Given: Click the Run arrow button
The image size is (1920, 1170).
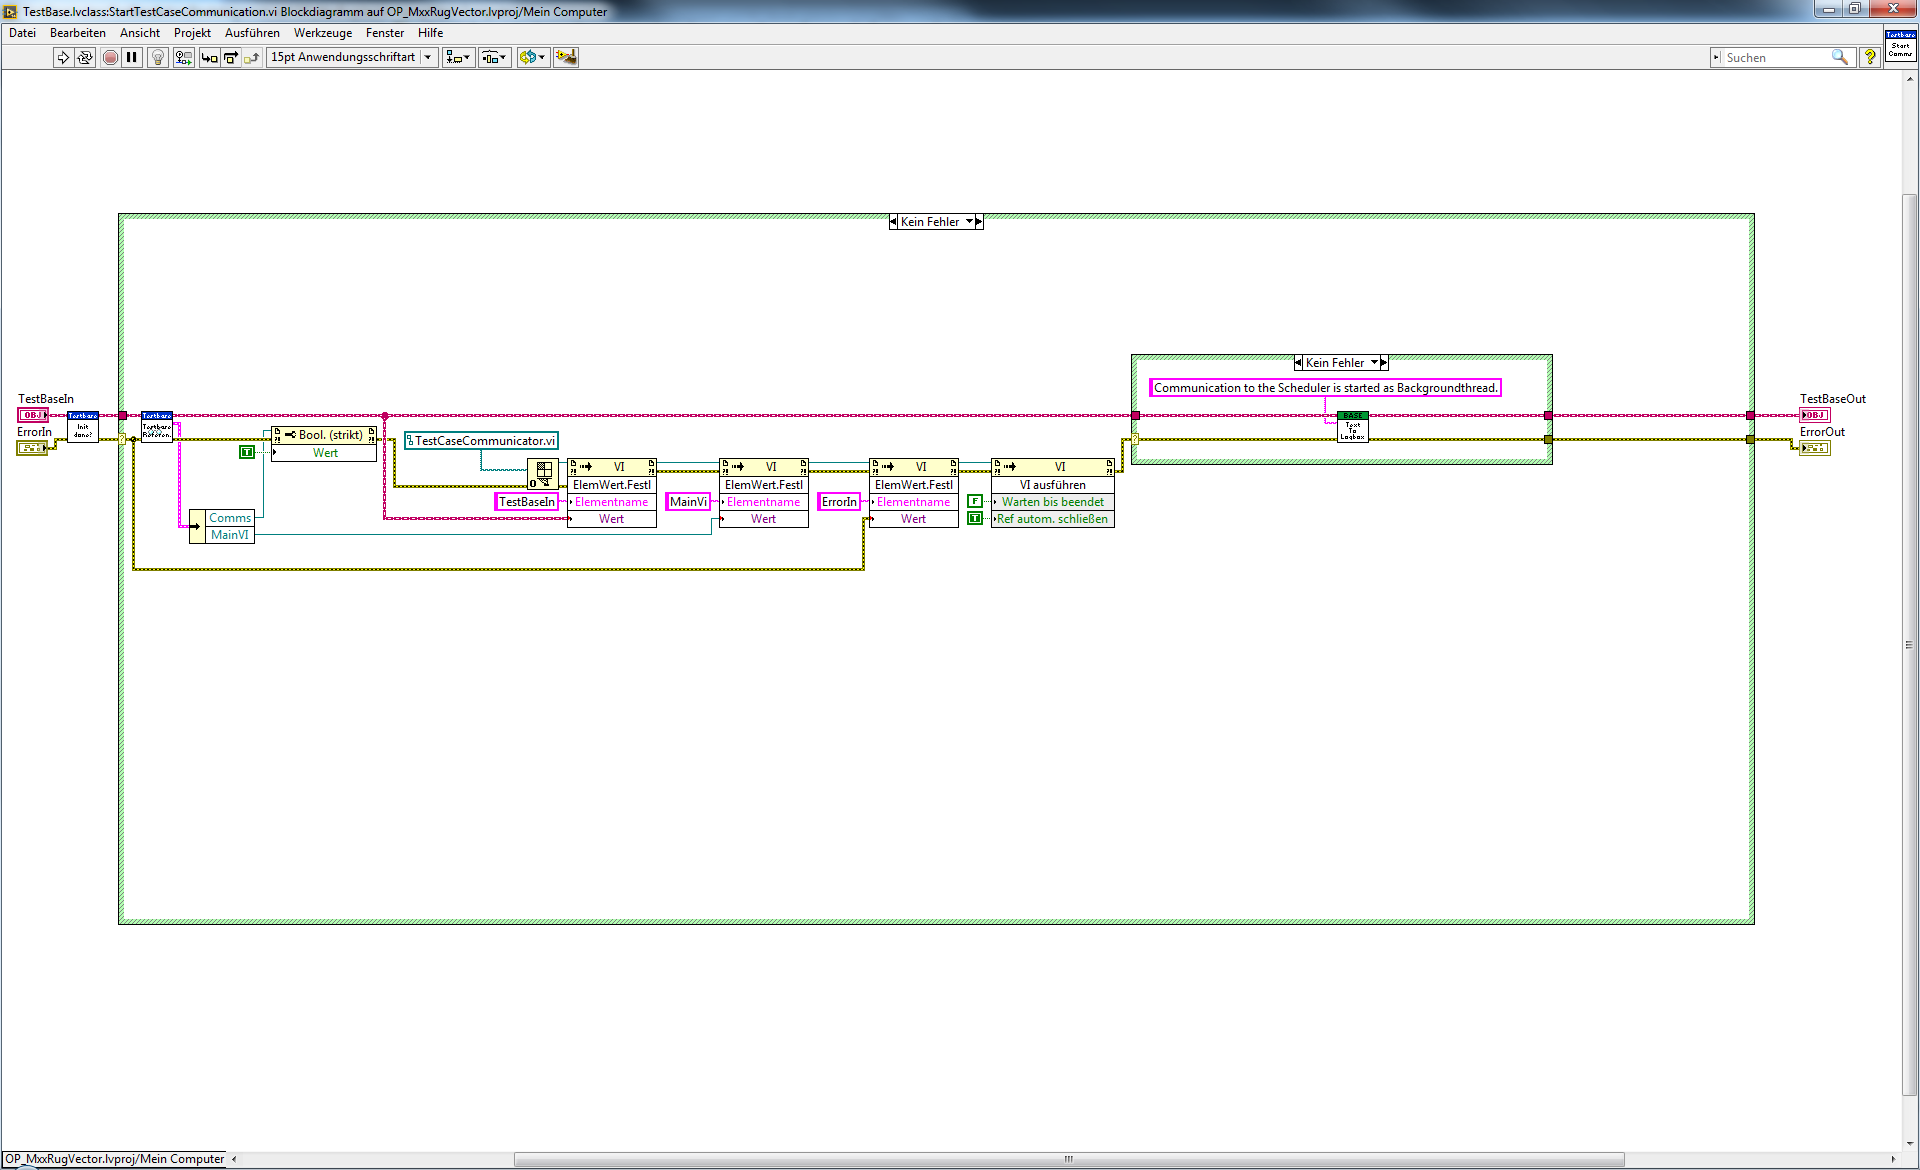Looking at the screenshot, I should pos(63,58).
